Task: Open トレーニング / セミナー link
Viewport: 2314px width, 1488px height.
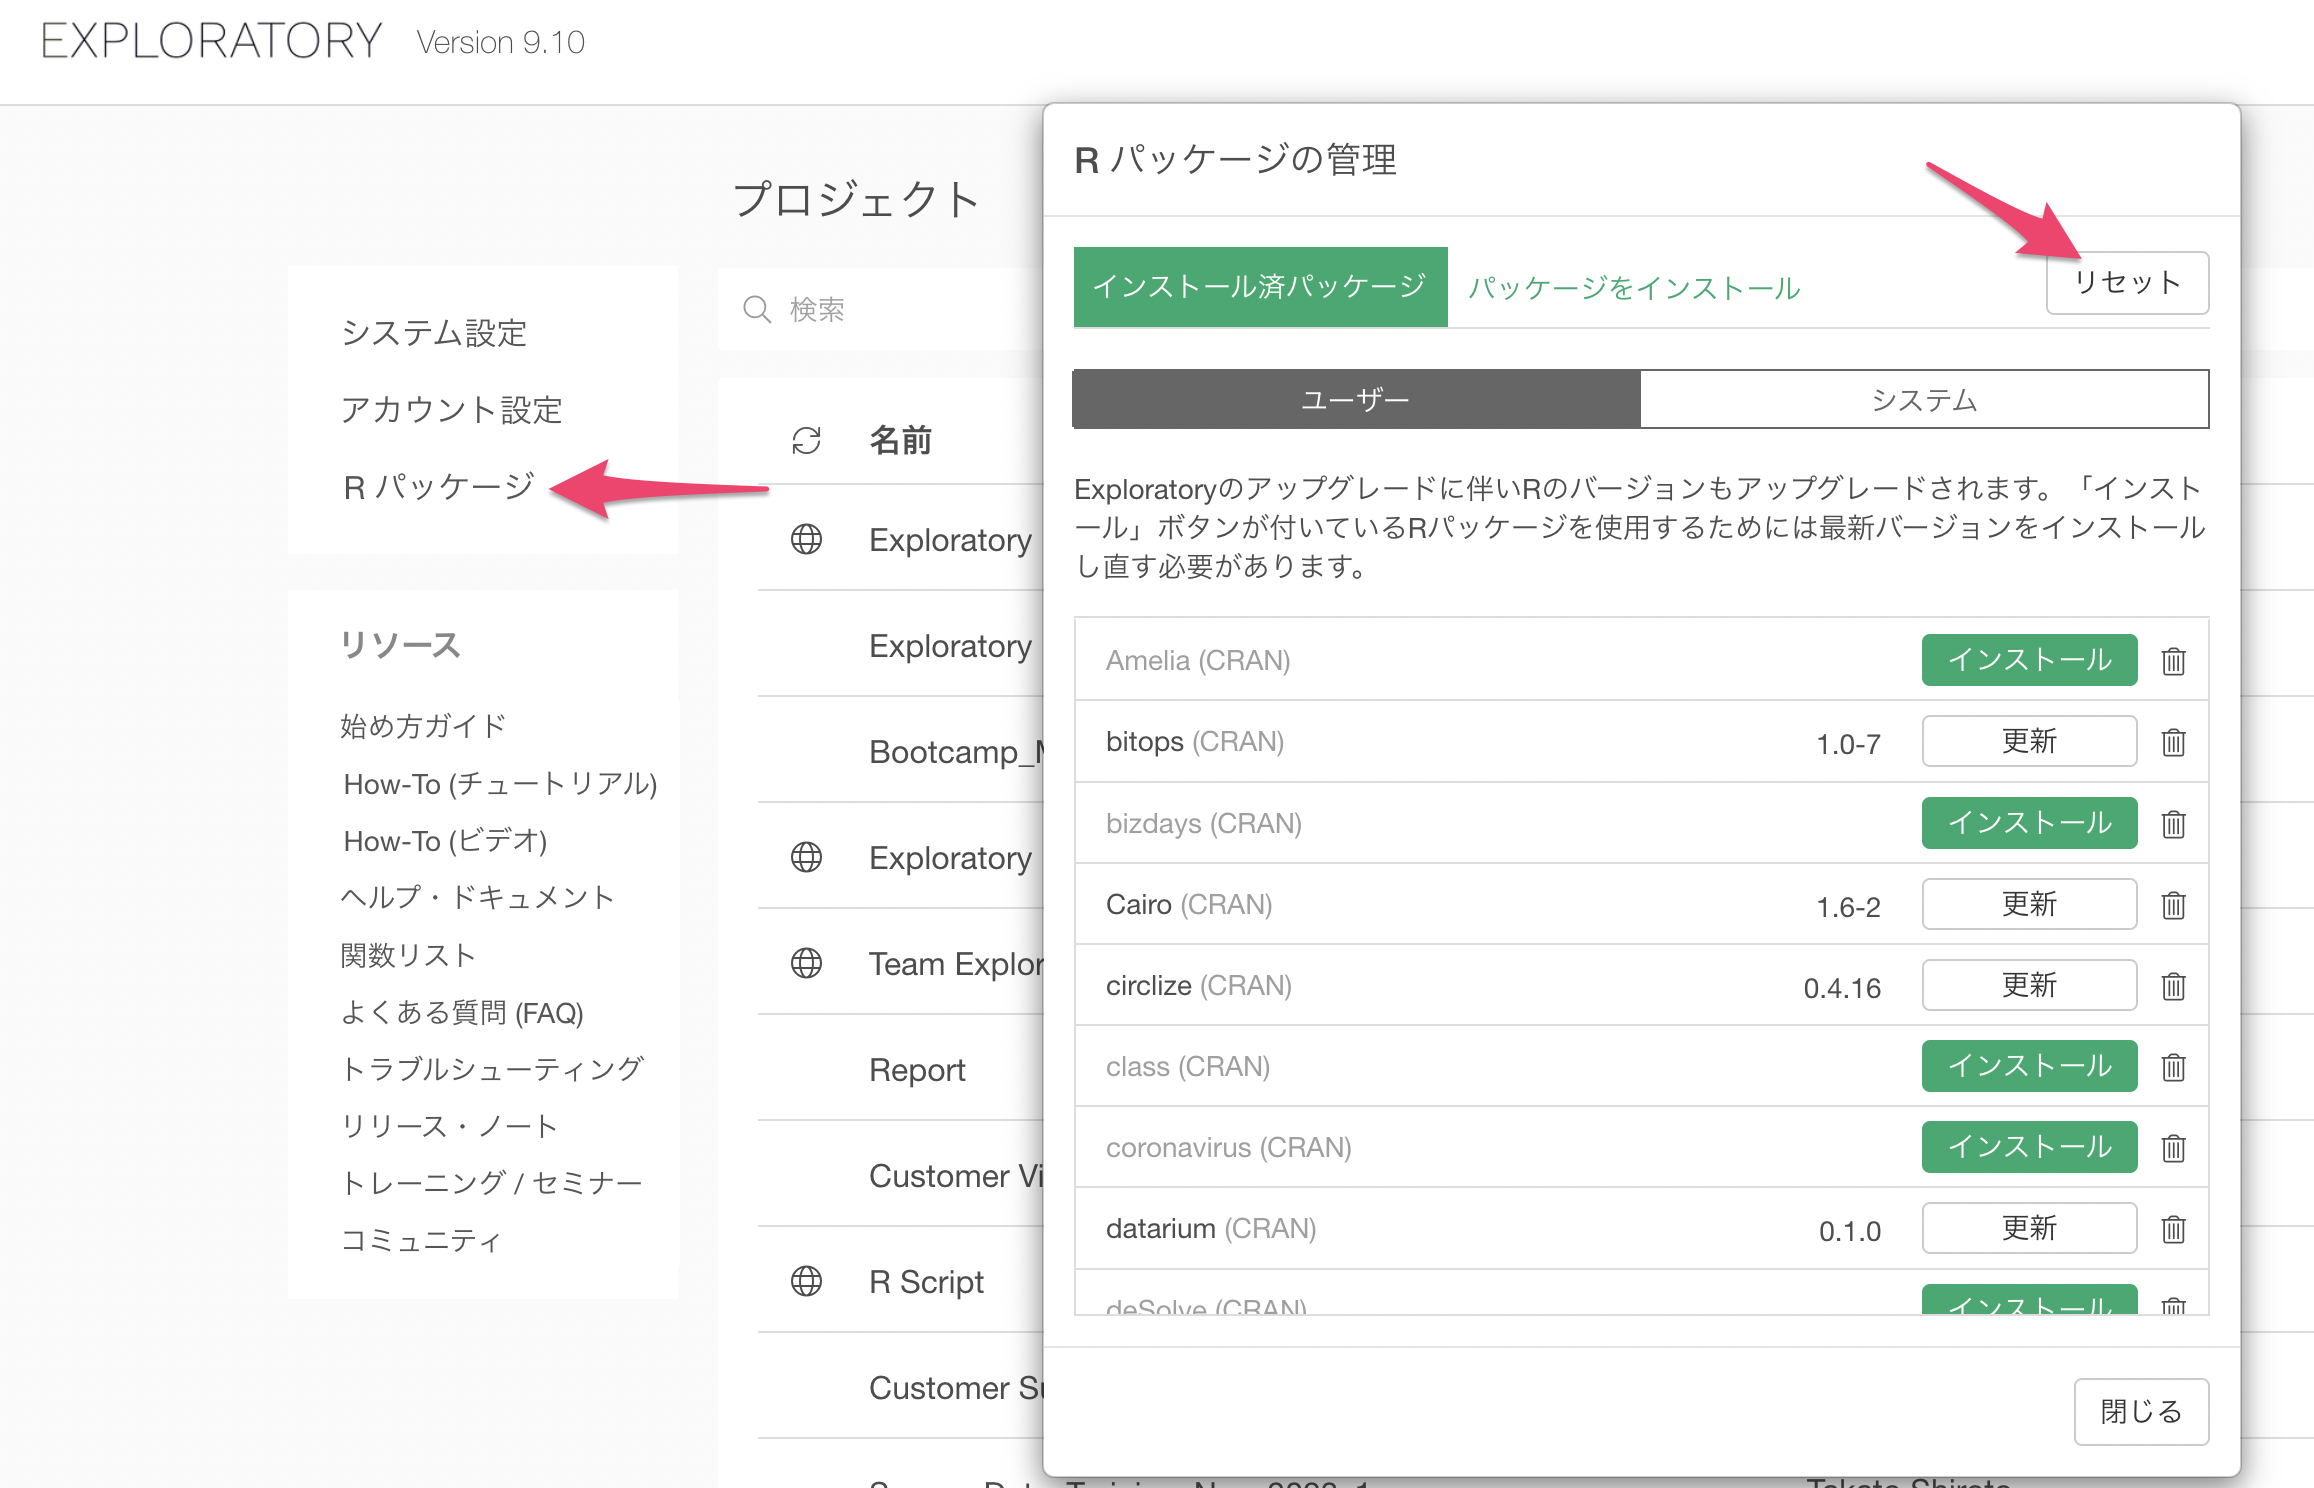Action: (x=492, y=1183)
